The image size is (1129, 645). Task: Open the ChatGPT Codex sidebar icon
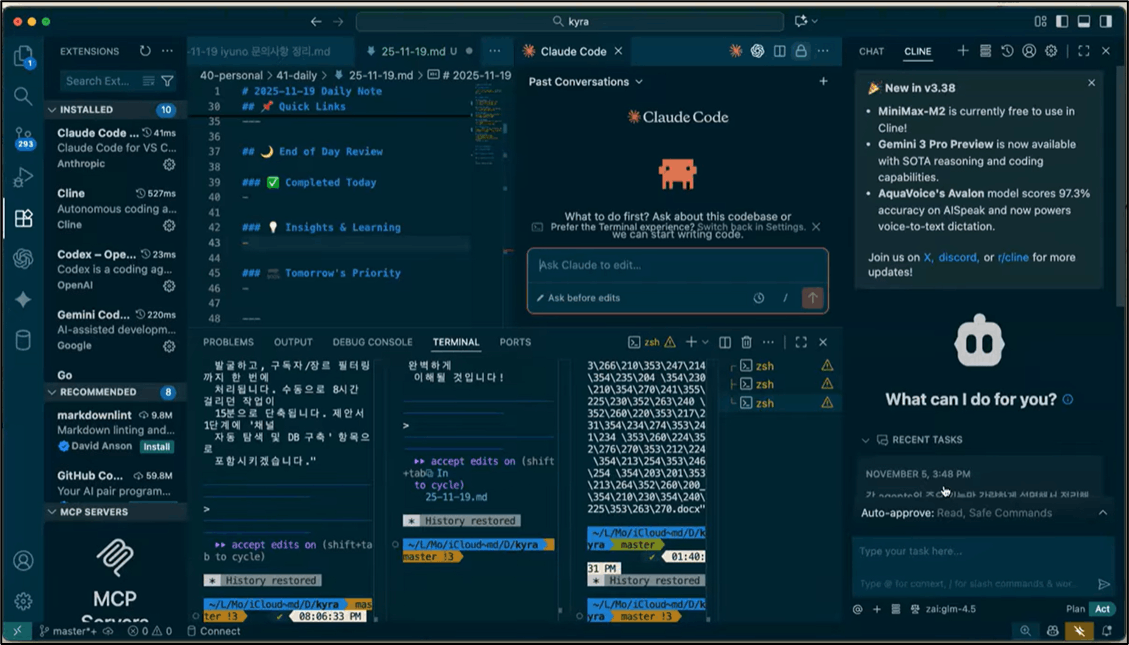point(23,258)
